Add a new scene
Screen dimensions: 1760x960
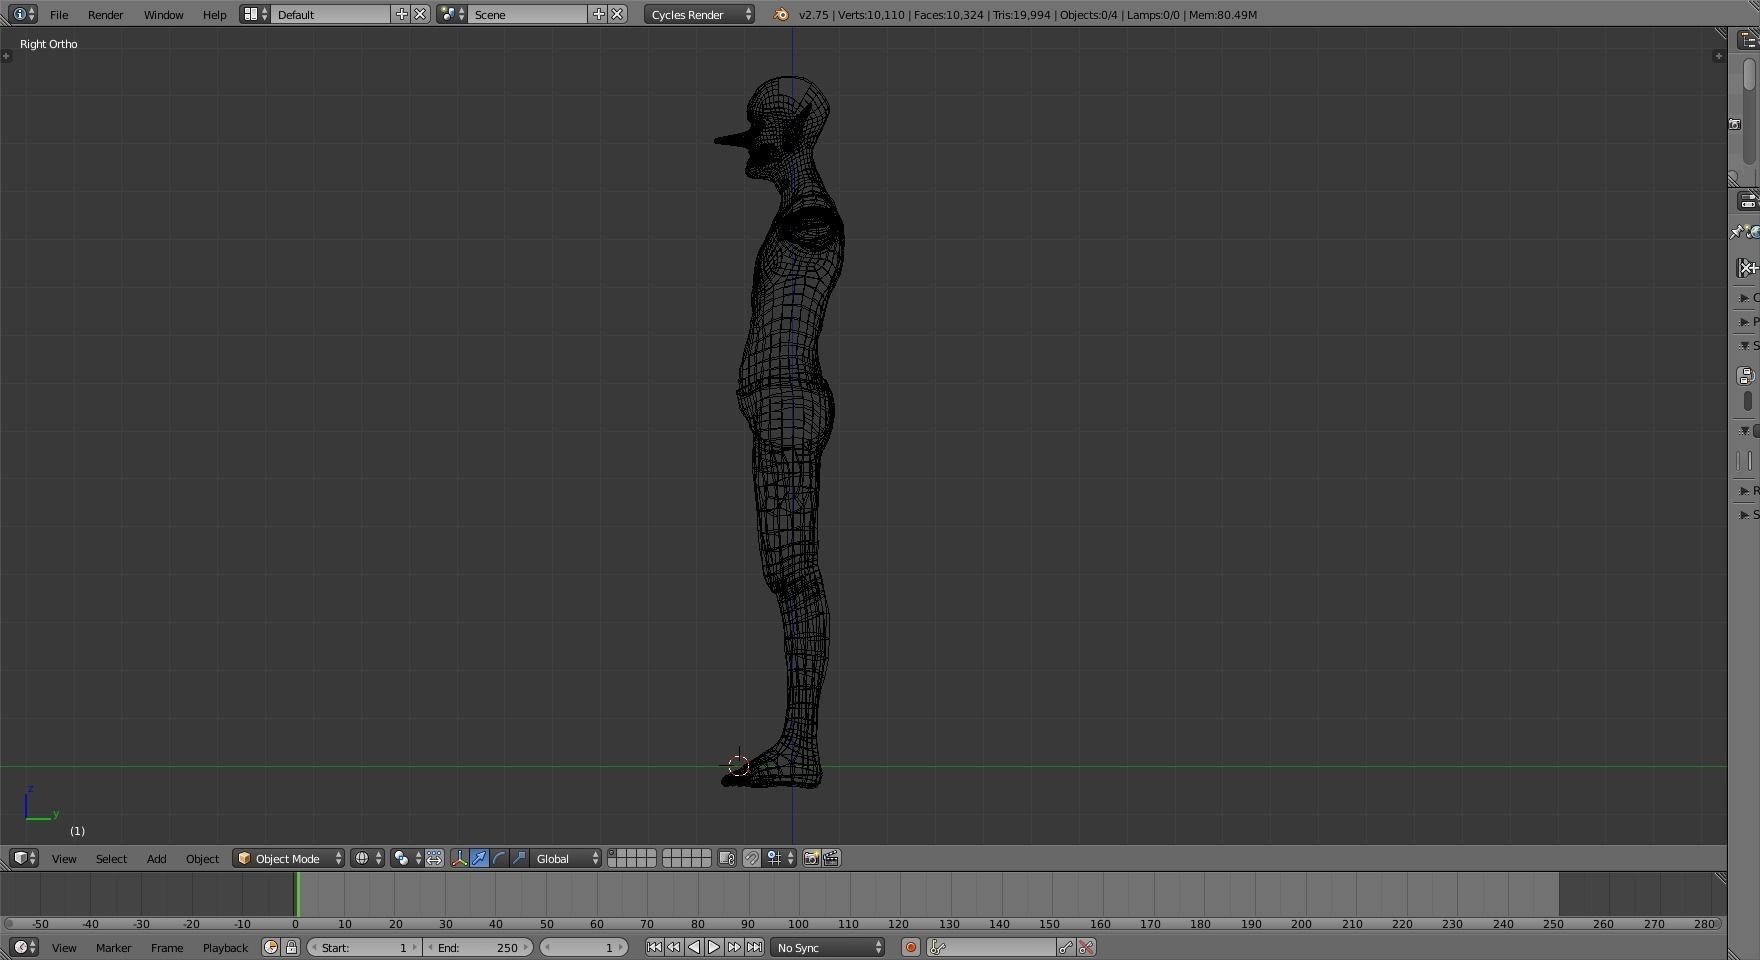point(598,14)
